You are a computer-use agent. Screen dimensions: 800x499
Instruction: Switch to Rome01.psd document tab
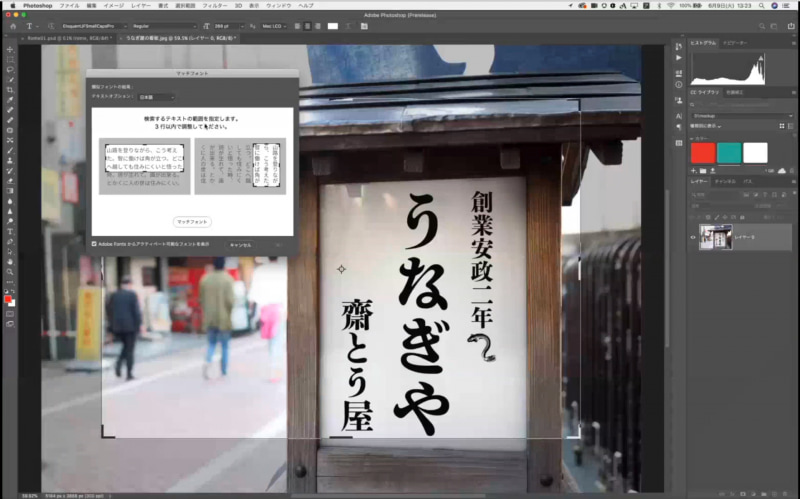69,38
